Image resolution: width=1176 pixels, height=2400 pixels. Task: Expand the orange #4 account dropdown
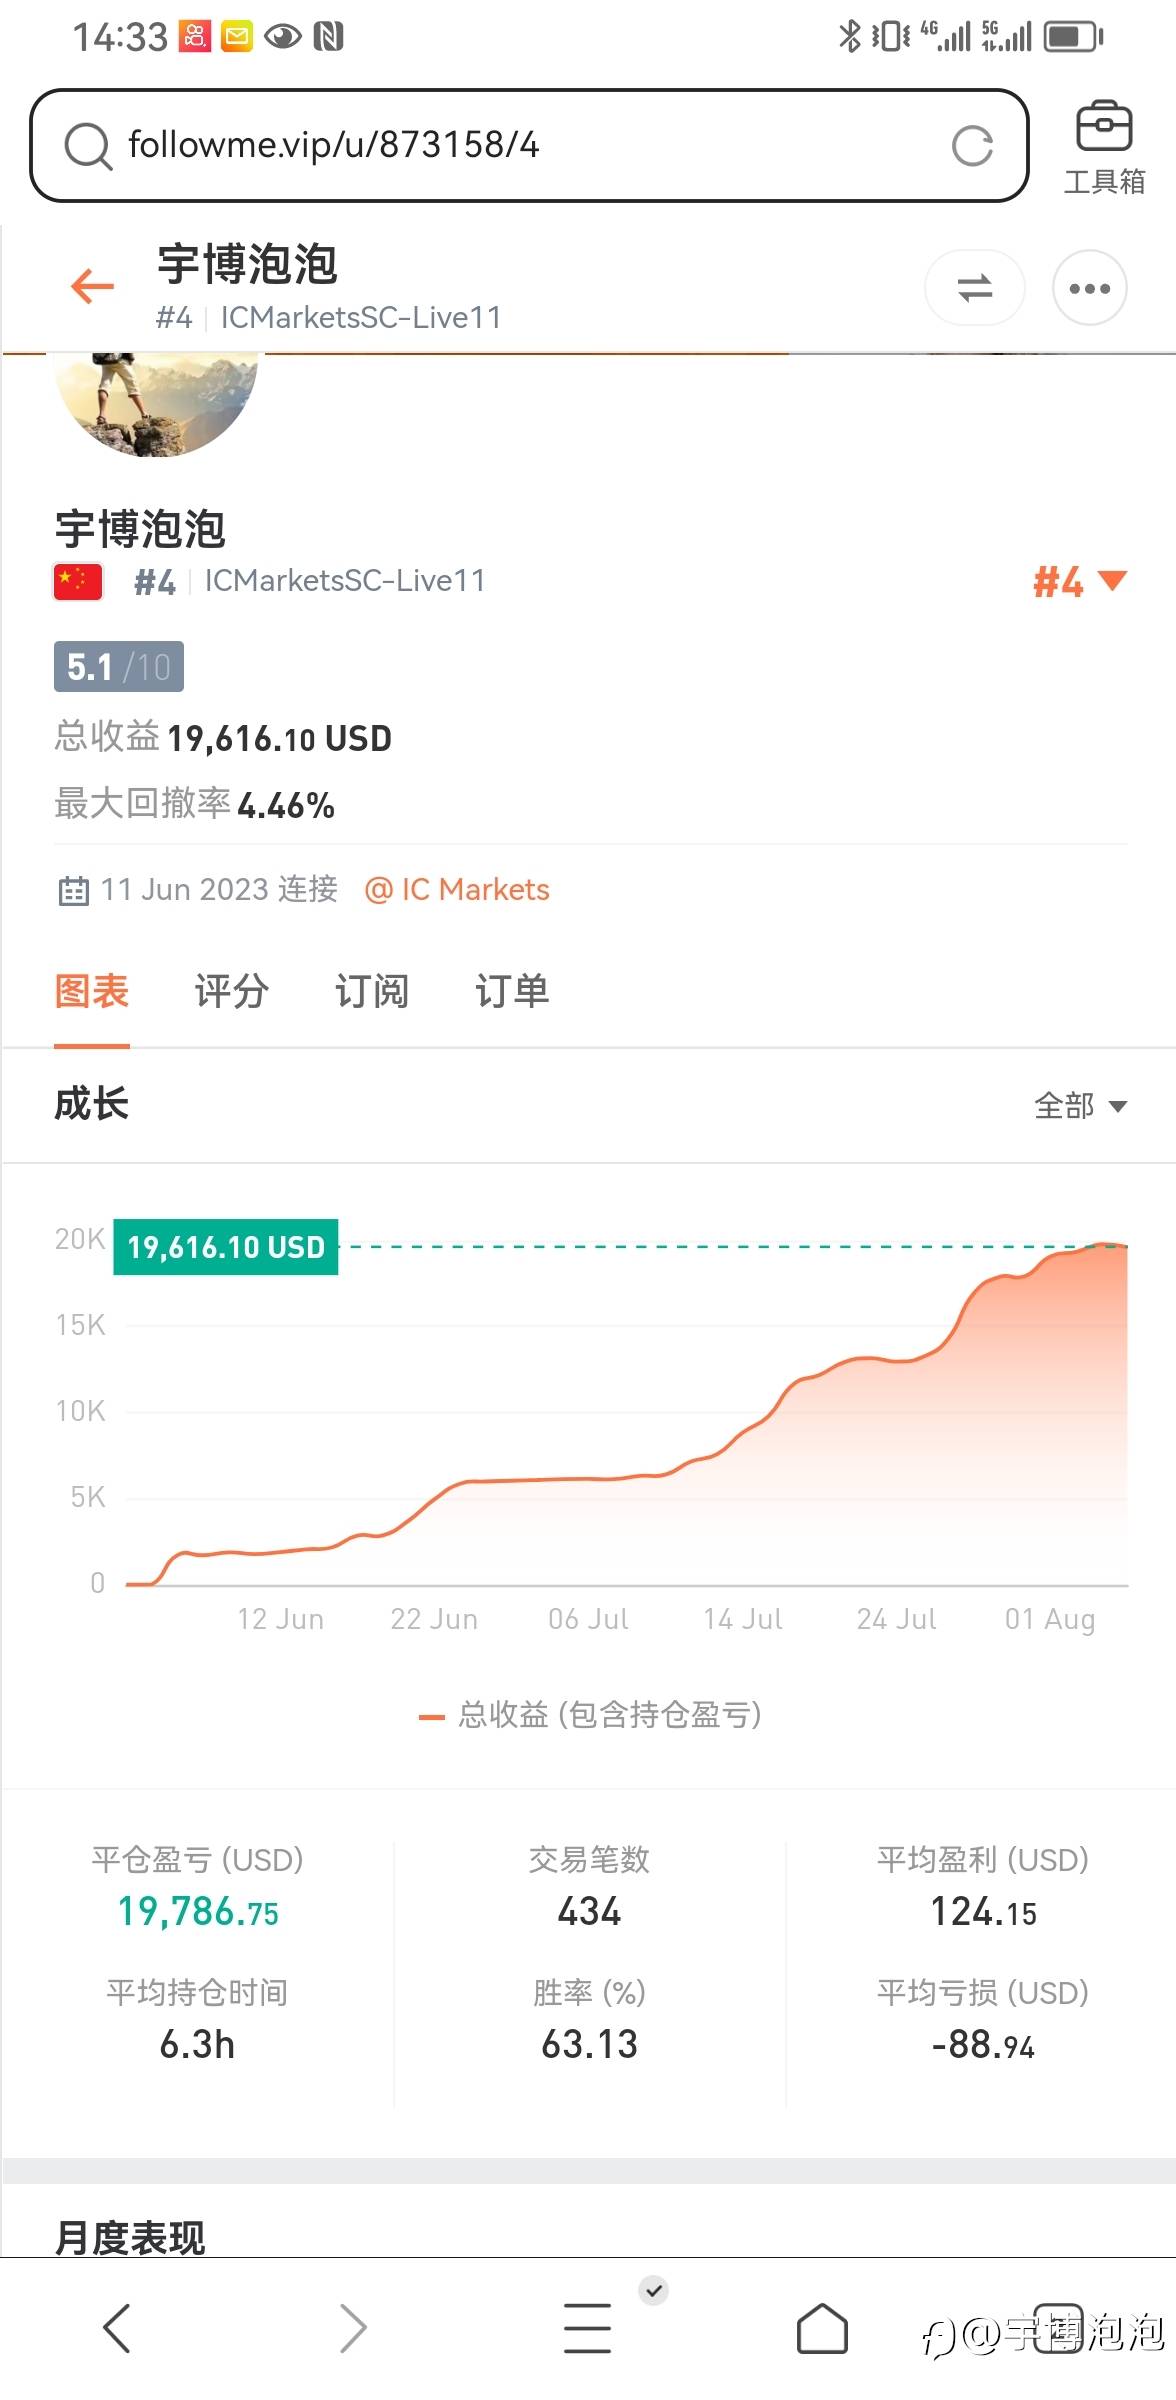coord(1079,581)
